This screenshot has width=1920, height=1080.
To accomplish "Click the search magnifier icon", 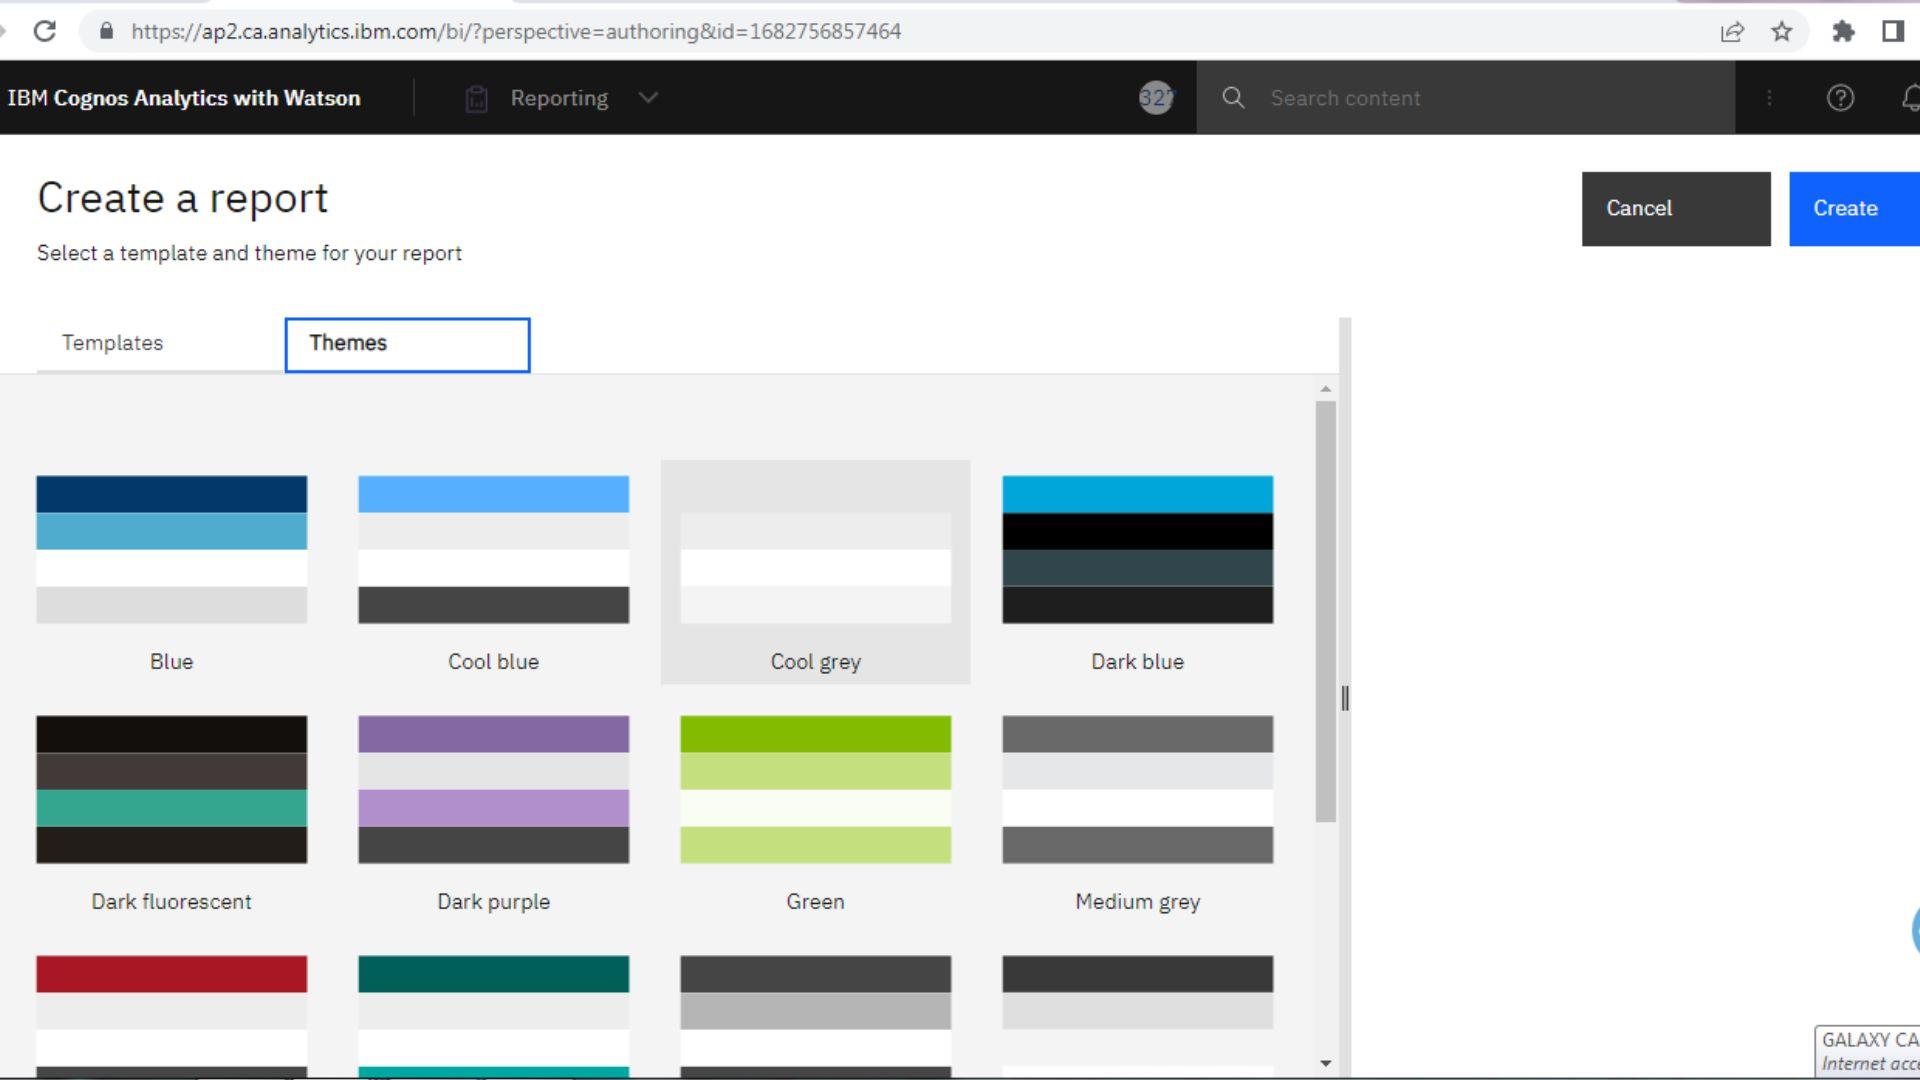I will 1234,97.
